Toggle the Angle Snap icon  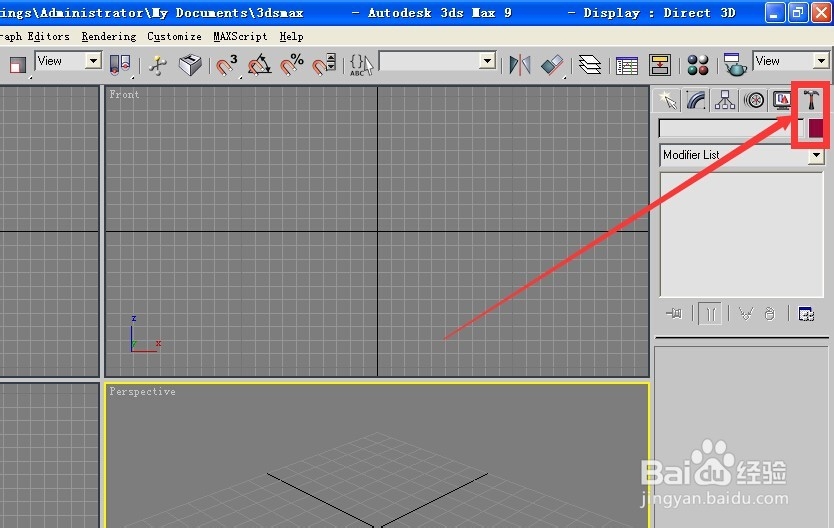pyautogui.click(x=260, y=65)
